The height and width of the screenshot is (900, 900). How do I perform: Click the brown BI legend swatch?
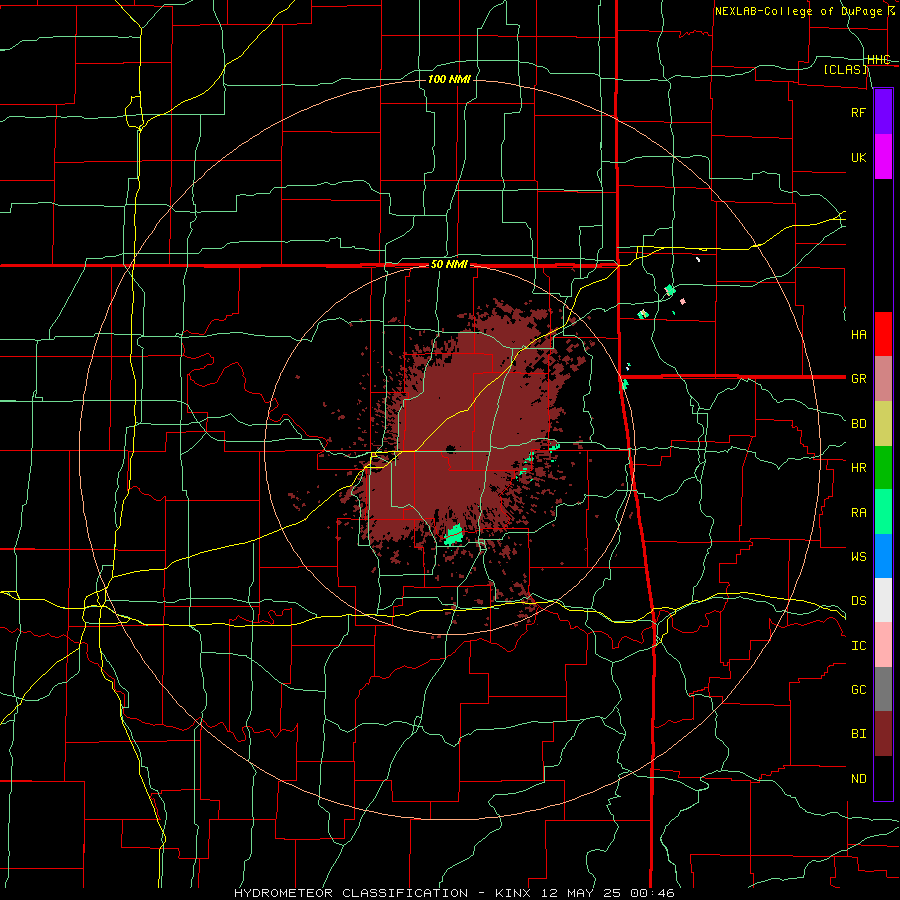[883, 734]
